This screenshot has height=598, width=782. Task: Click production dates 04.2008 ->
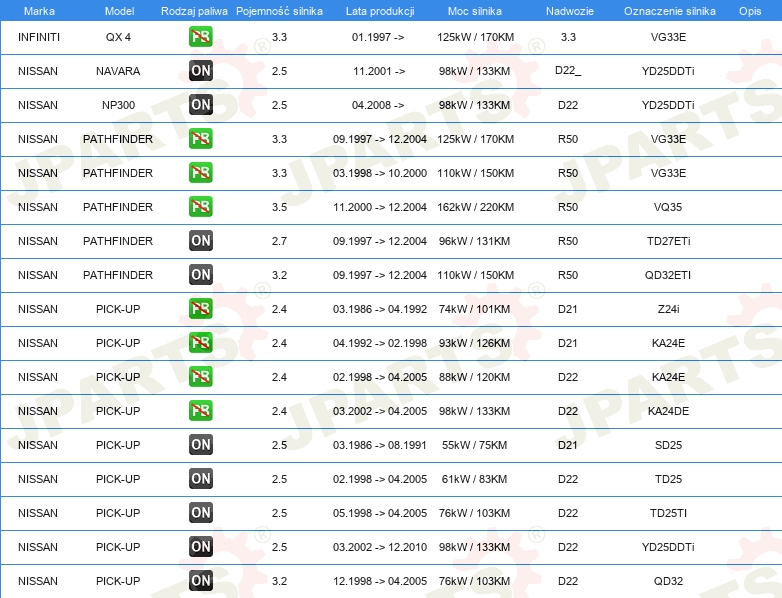pos(378,105)
